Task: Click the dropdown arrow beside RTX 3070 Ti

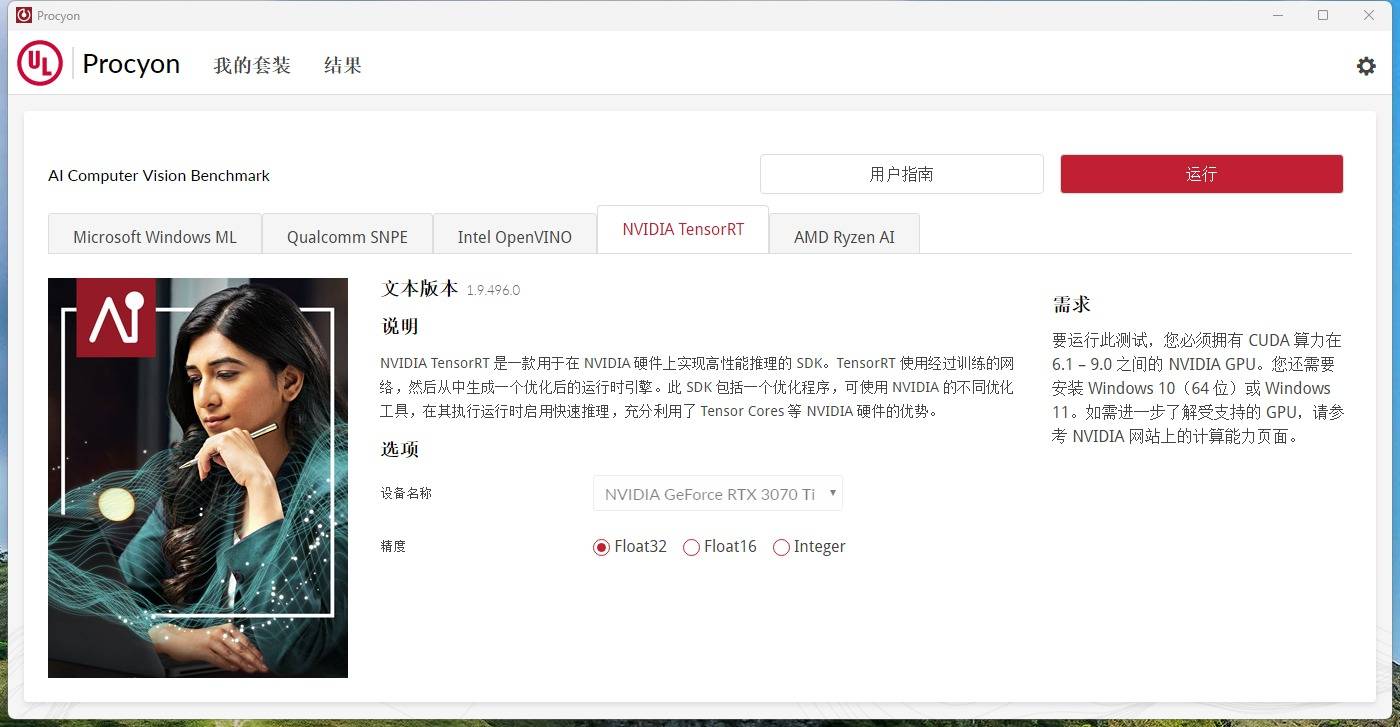Action: click(x=832, y=493)
